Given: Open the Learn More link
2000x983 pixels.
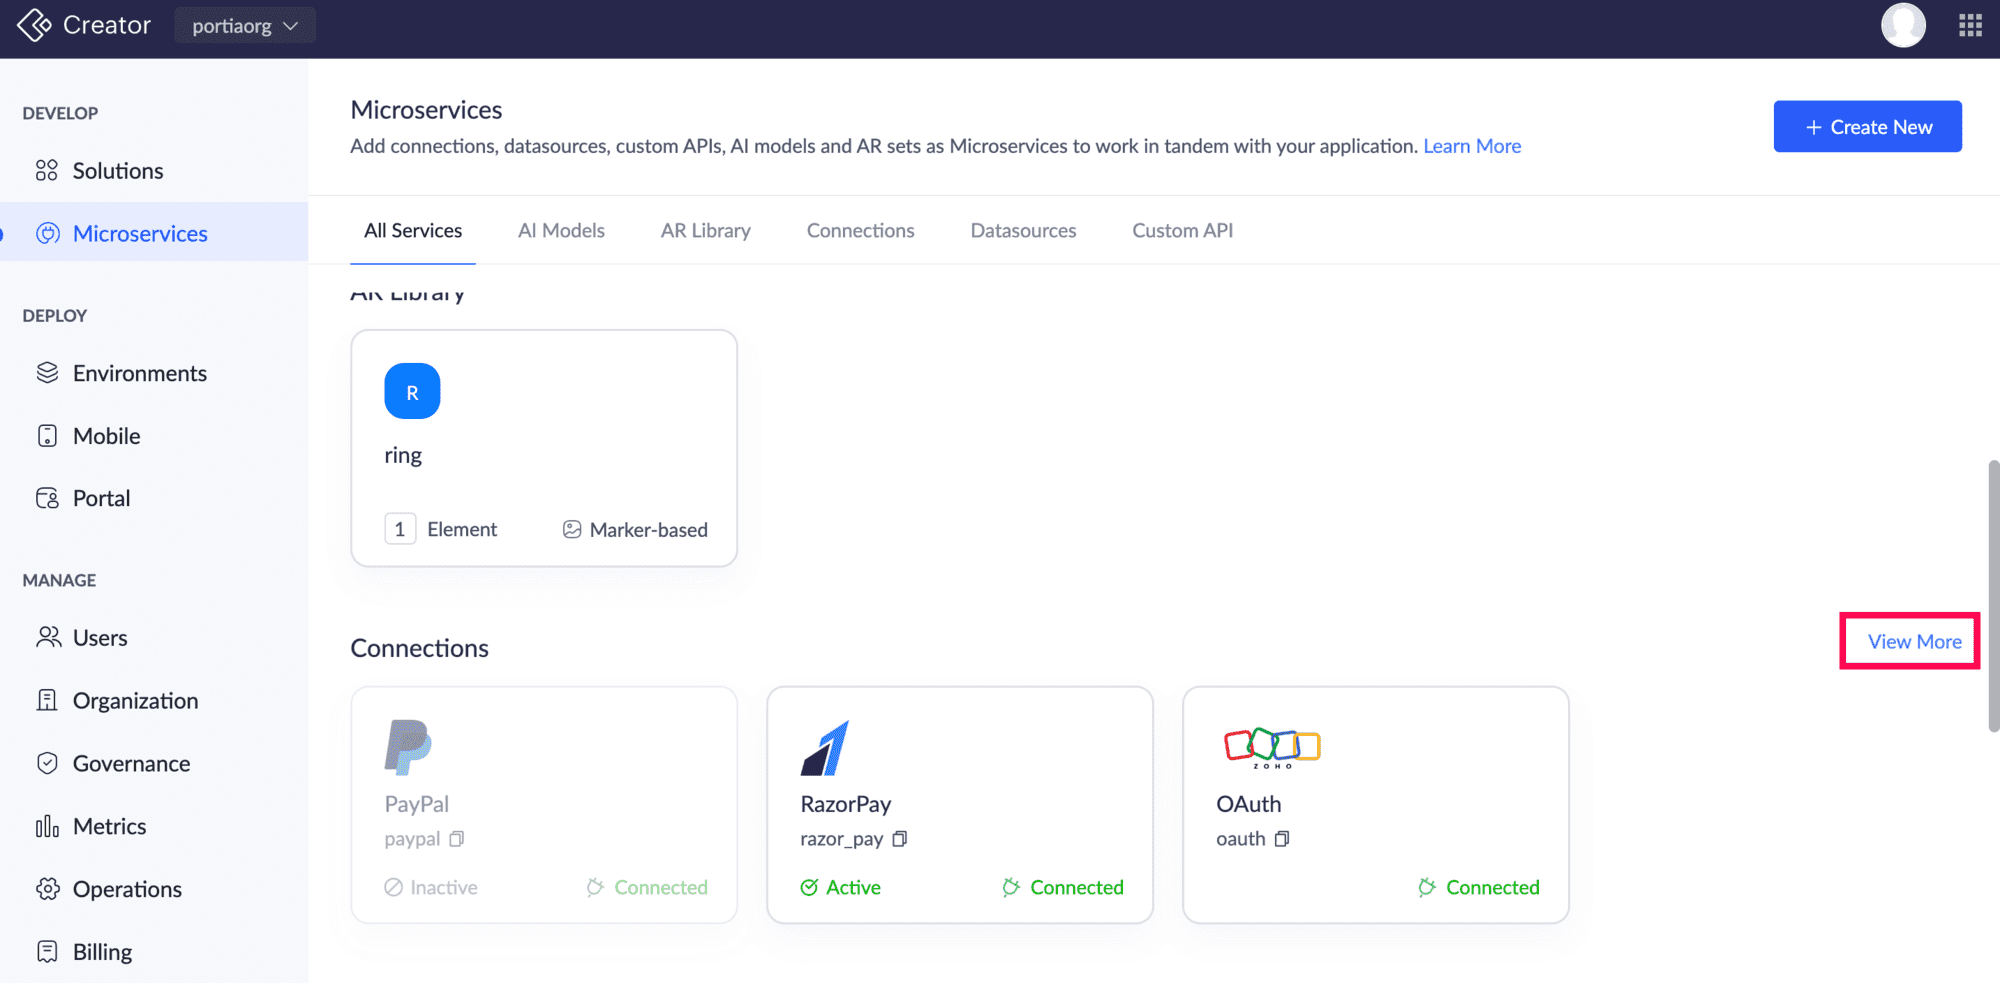Looking at the screenshot, I should pyautogui.click(x=1472, y=146).
